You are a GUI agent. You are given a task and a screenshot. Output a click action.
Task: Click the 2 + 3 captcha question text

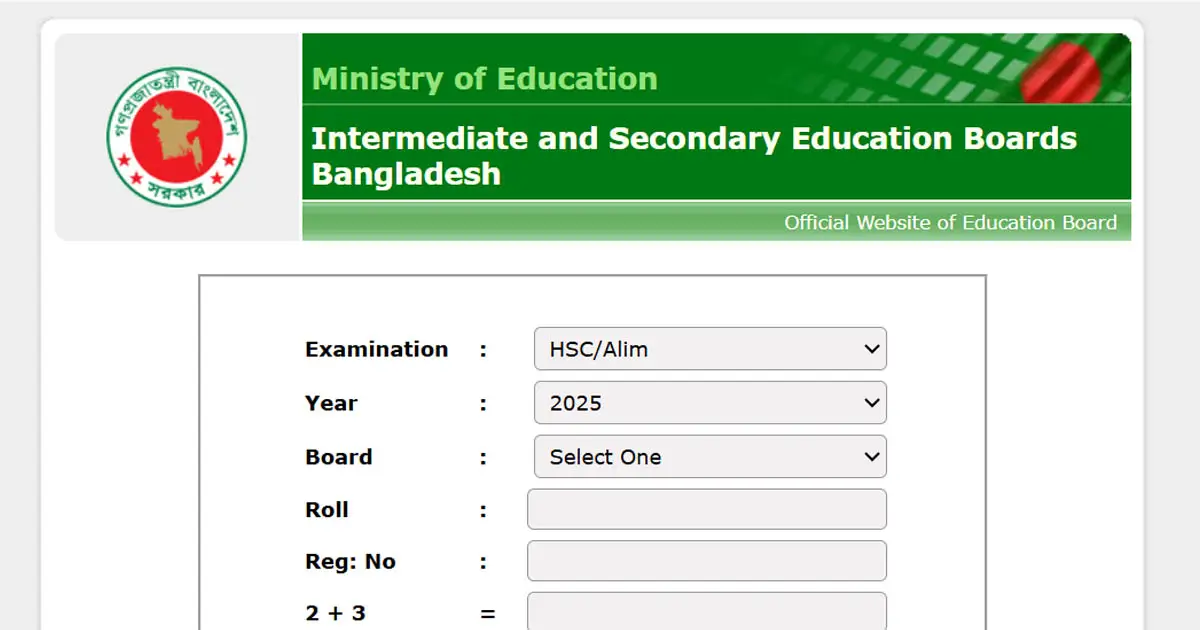[x=335, y=613]
